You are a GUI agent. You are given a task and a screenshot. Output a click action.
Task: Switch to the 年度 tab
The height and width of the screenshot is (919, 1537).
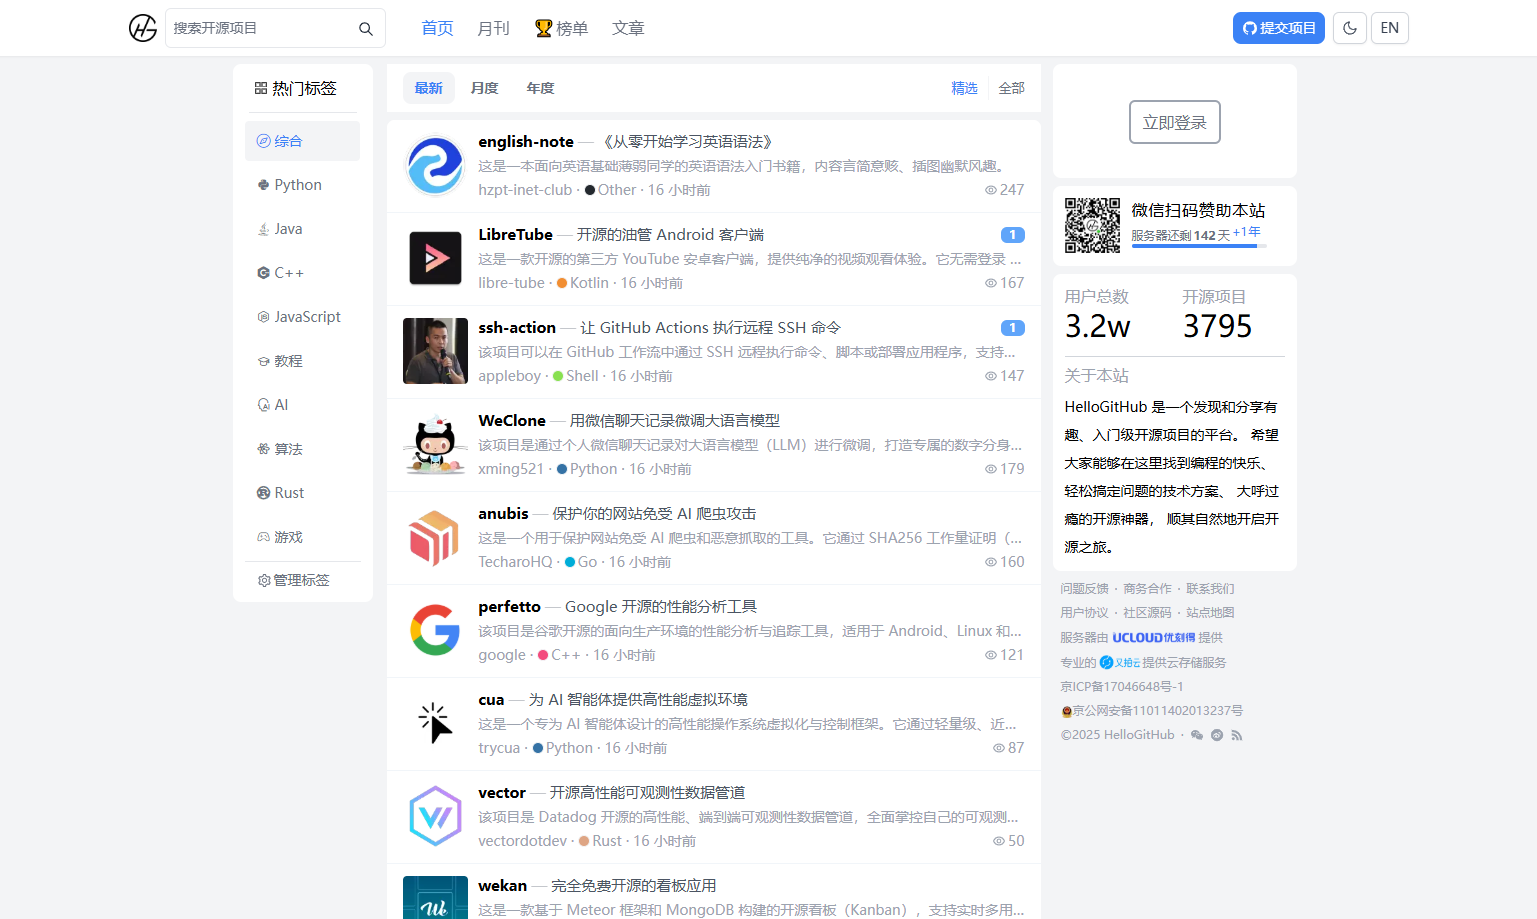540,88
